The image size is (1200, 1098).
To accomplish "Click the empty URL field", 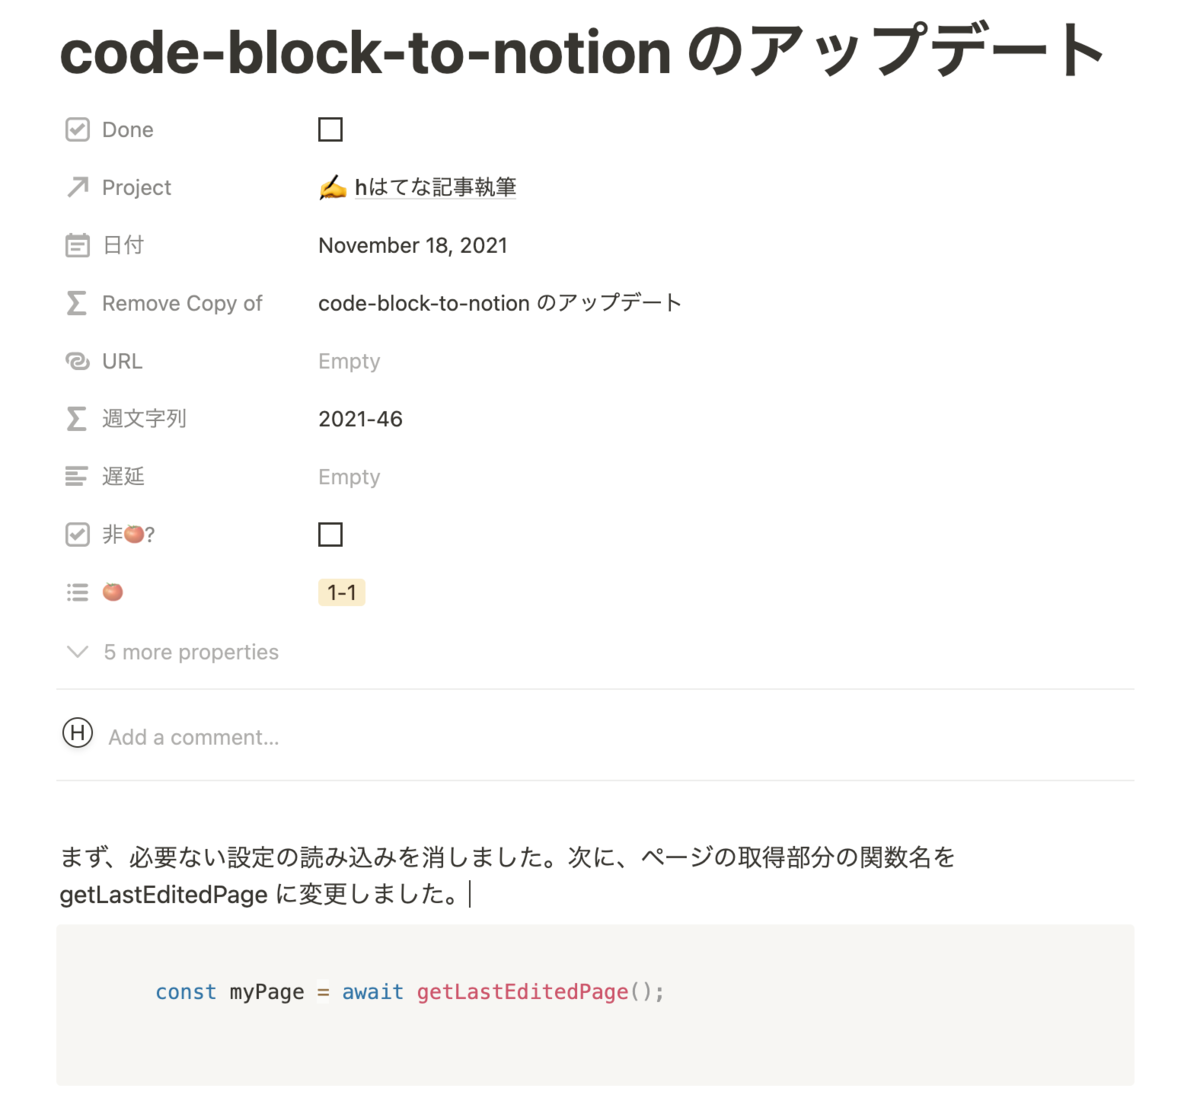I will pyautogui.click(x=349, y=361).
